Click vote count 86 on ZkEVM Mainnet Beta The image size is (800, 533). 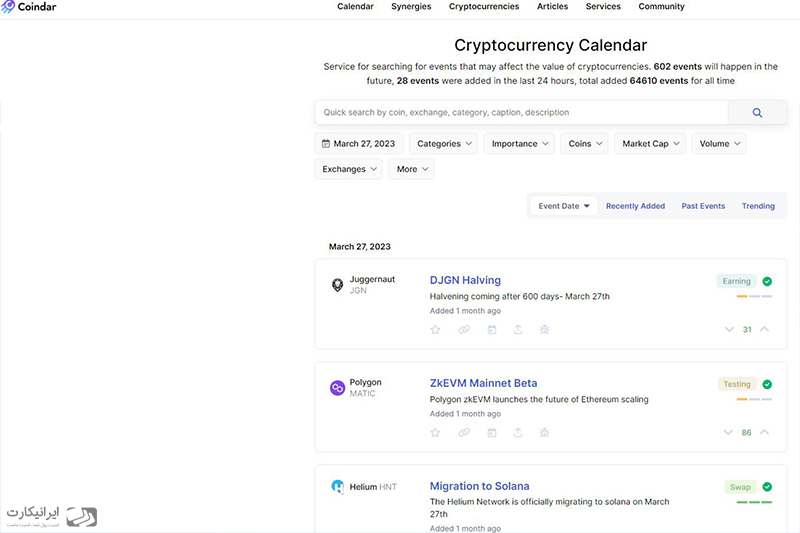746,433
